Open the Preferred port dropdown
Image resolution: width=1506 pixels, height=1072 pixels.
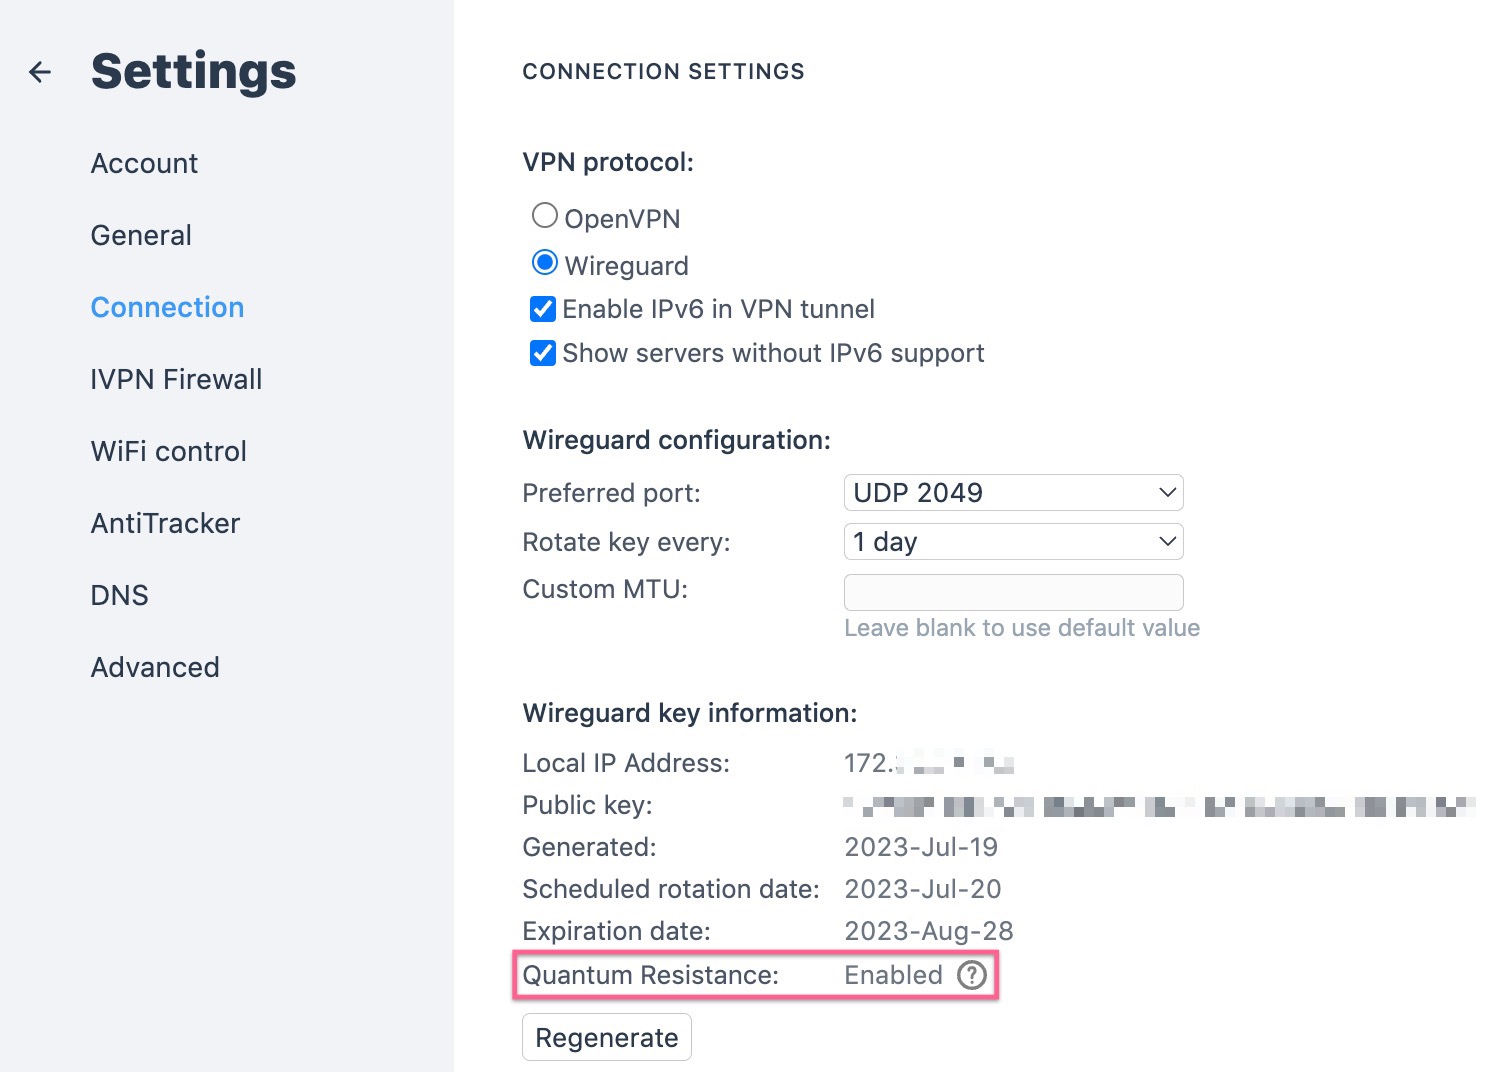coord(1013,493)
